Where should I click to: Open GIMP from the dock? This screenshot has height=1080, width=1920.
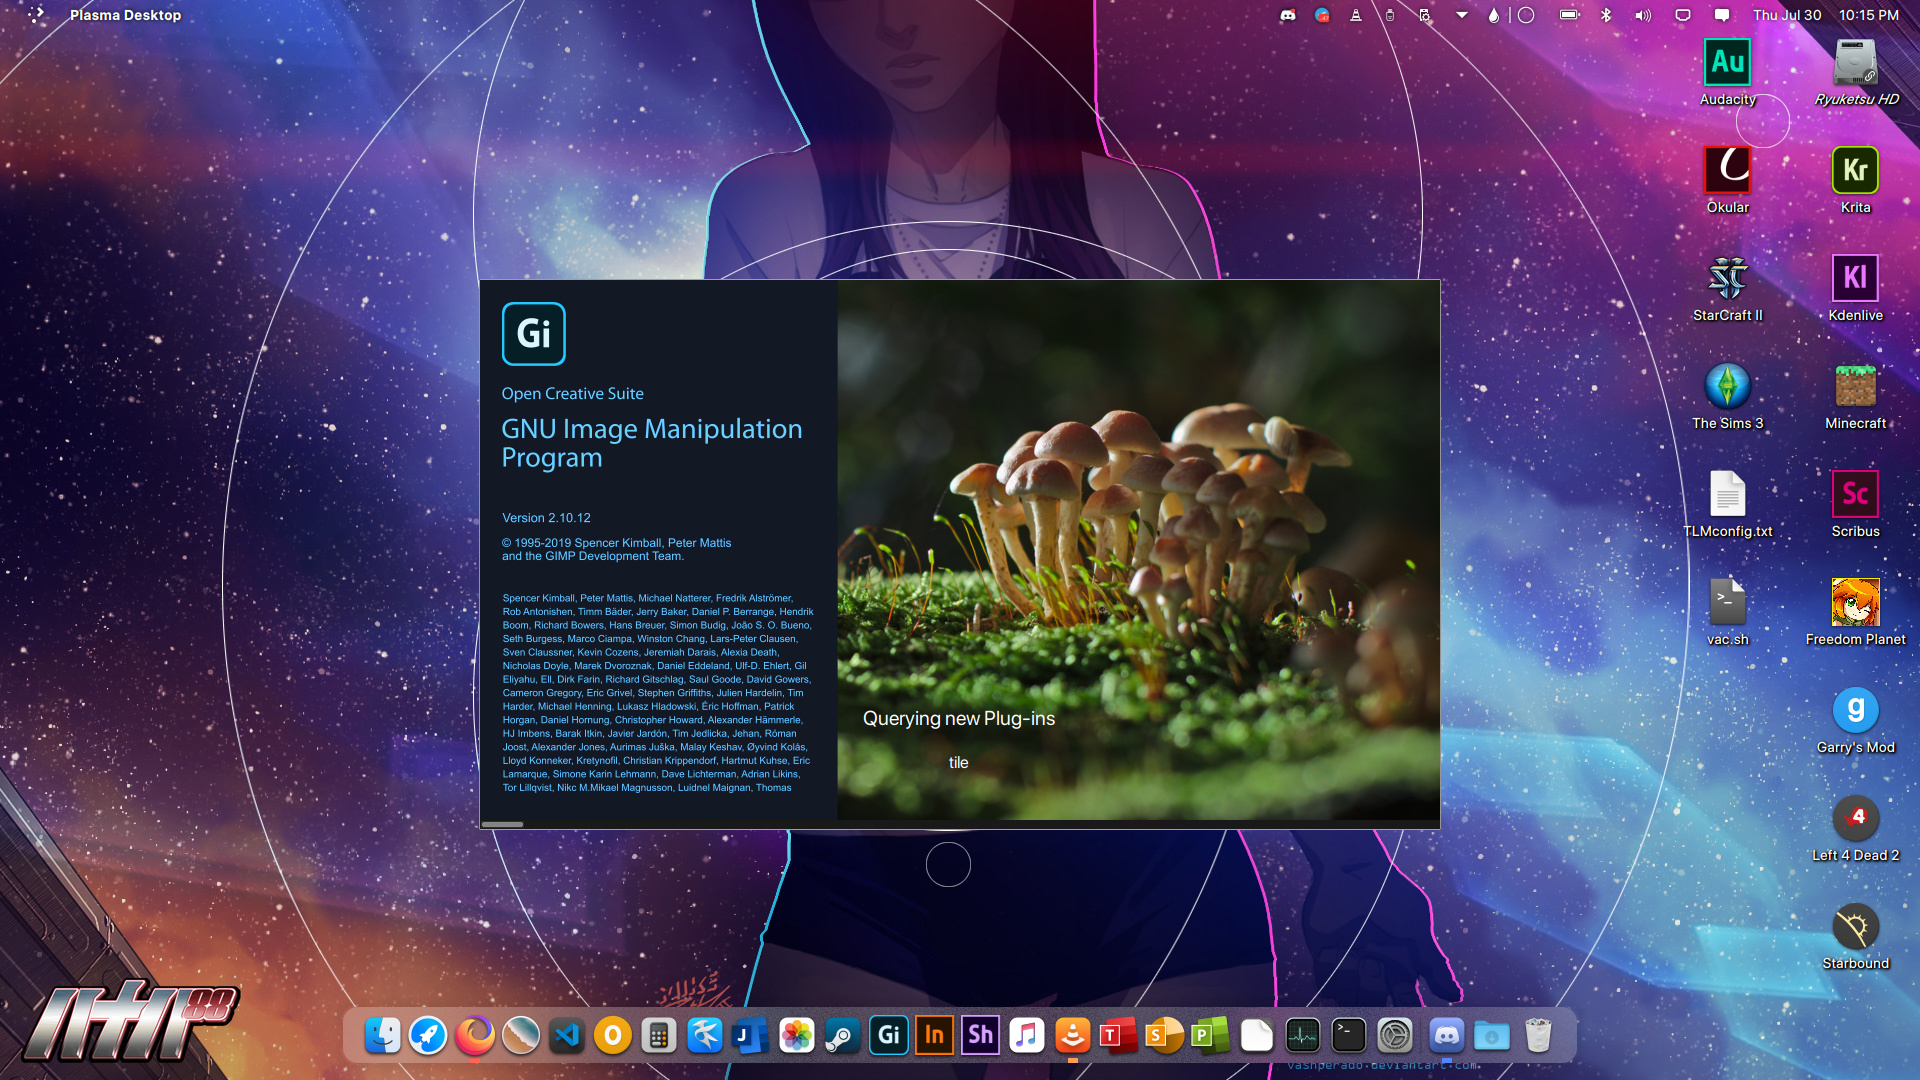pos(888,1036)
